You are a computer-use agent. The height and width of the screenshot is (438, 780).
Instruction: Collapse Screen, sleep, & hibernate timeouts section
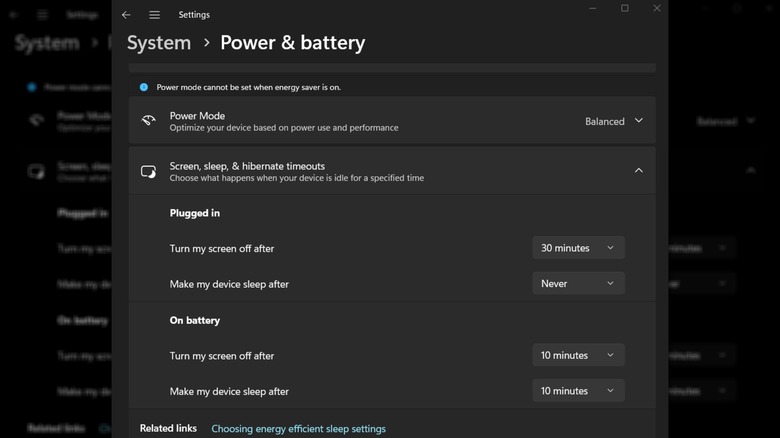click(638, 171)
